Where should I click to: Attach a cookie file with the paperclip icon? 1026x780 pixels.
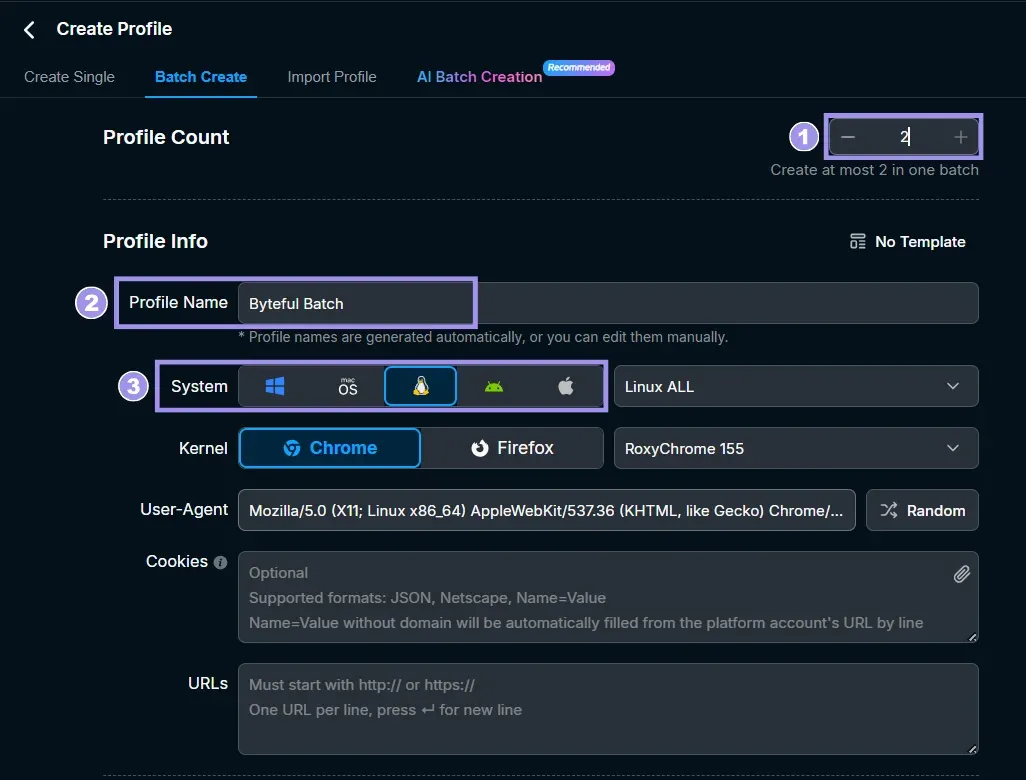[961, 574]
